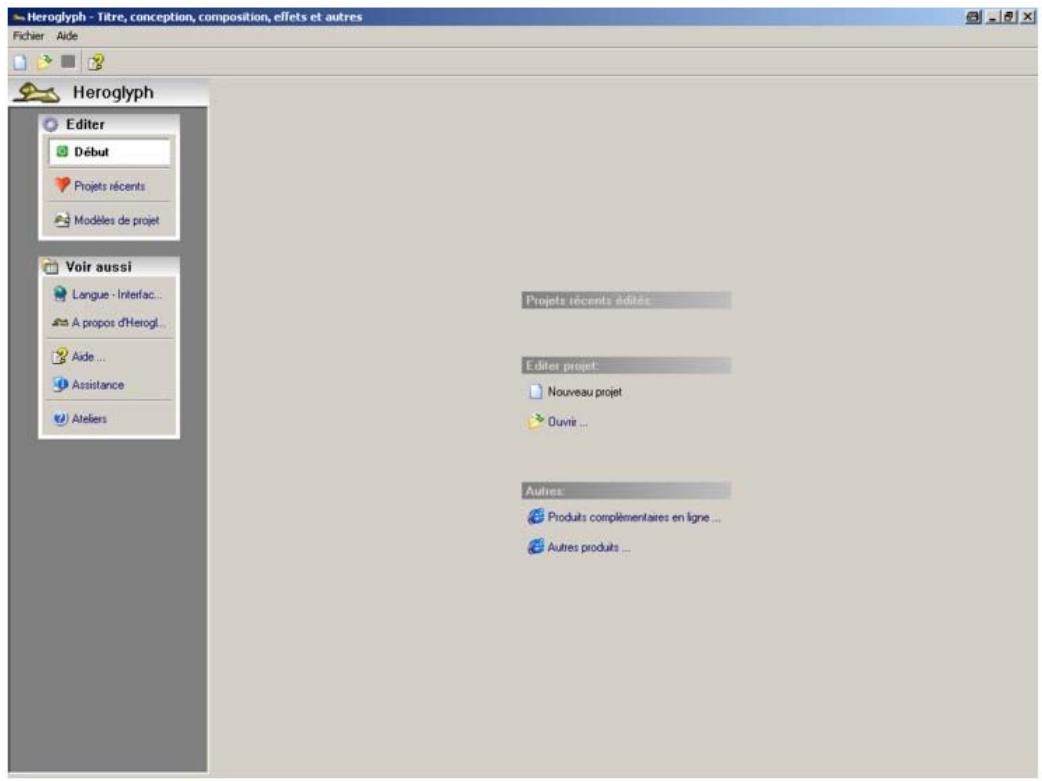Open Projets récents in the sidebar

coord(109,186)
